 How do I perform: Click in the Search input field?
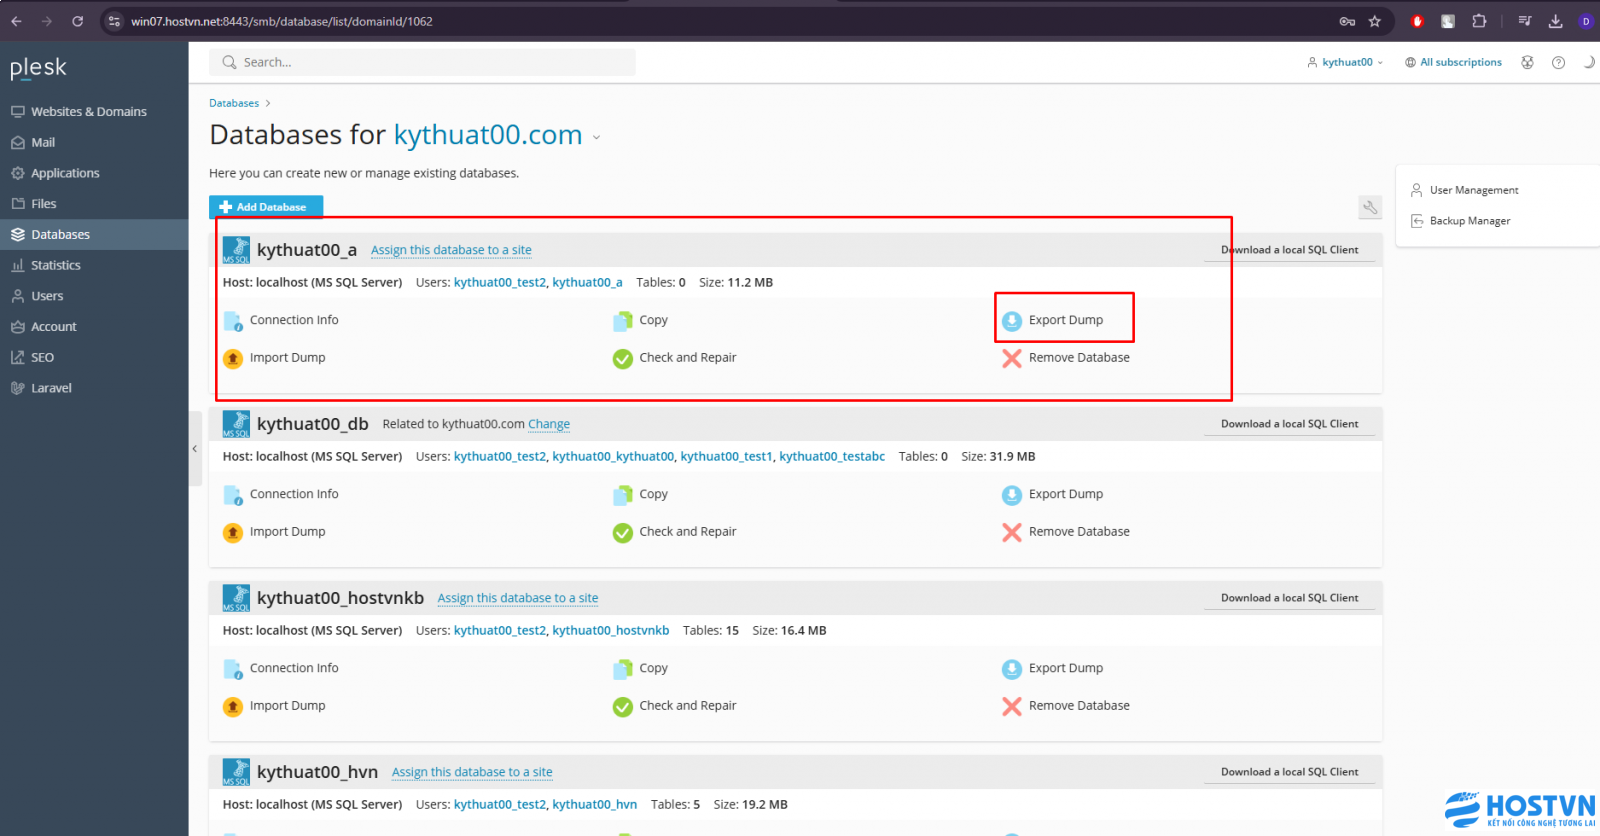click(x=422, y=62)
